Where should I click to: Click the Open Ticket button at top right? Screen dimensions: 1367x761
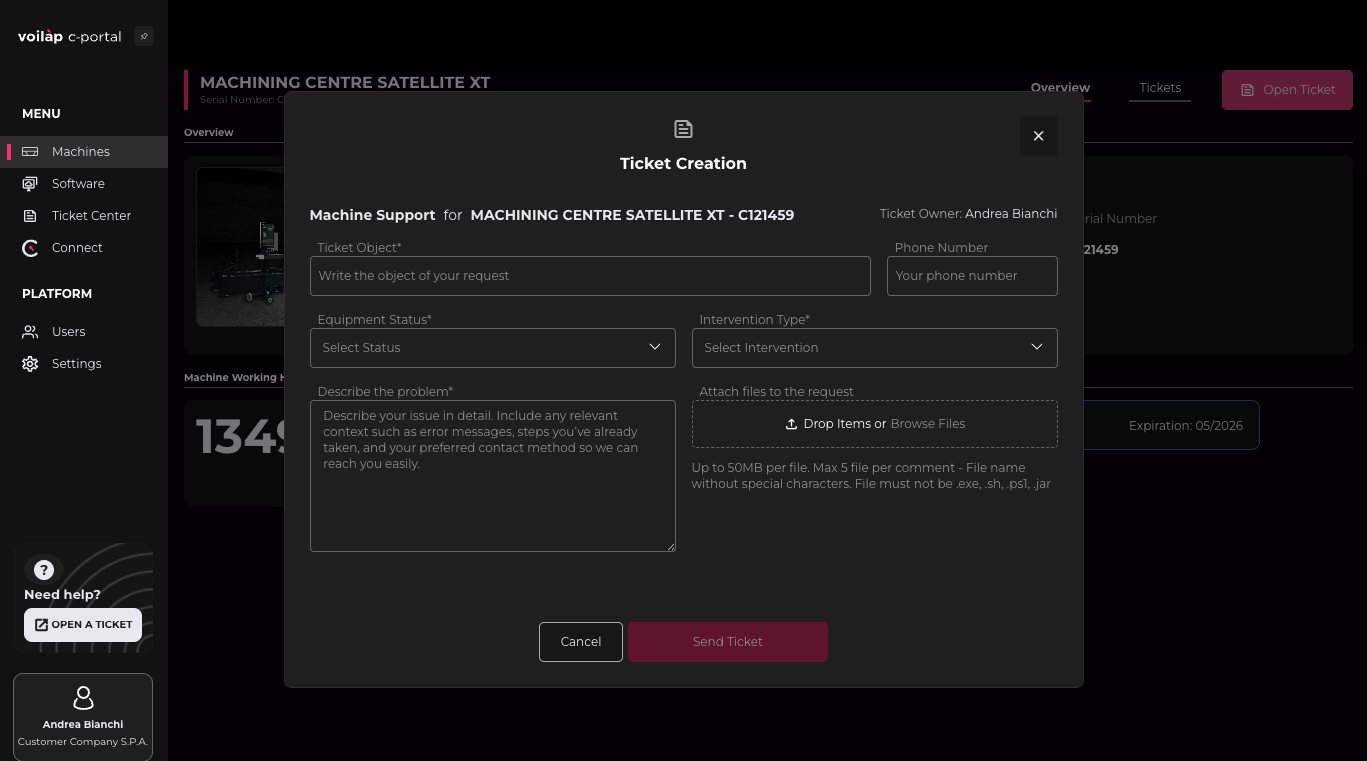[1287, 90]
